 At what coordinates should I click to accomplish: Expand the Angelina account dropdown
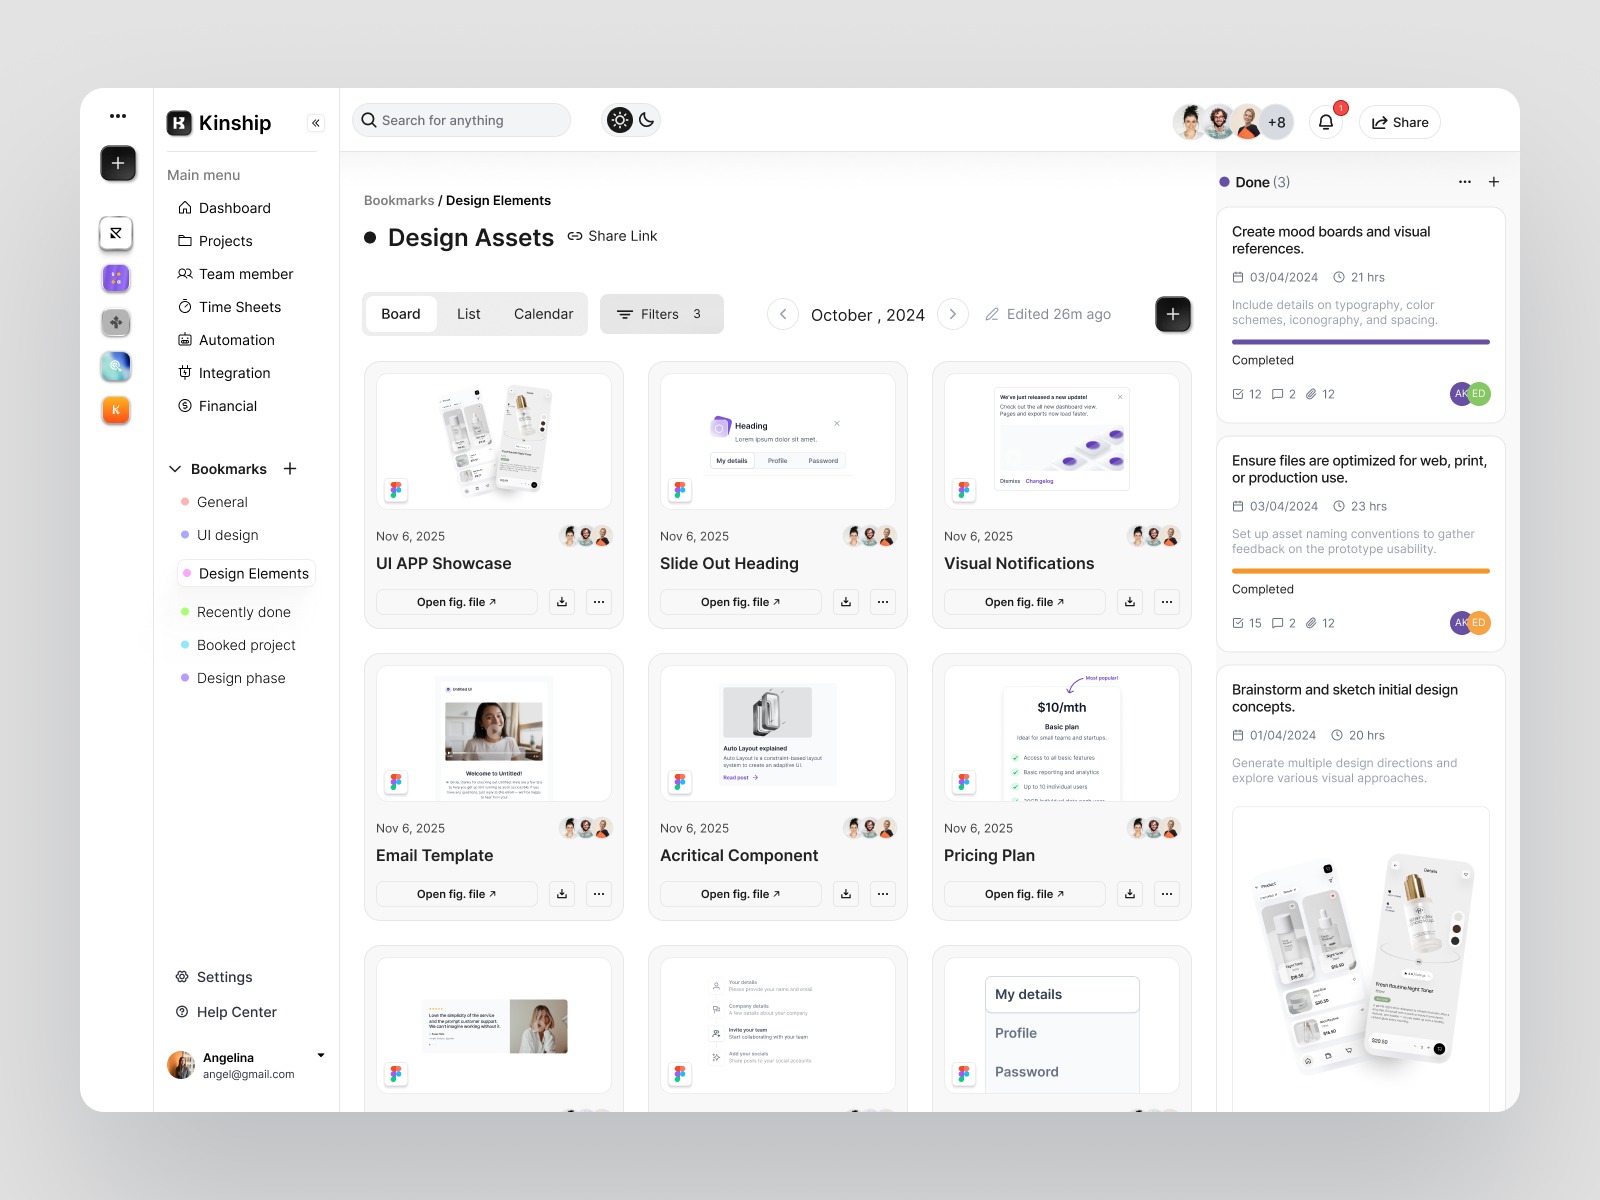(320, 1055)
